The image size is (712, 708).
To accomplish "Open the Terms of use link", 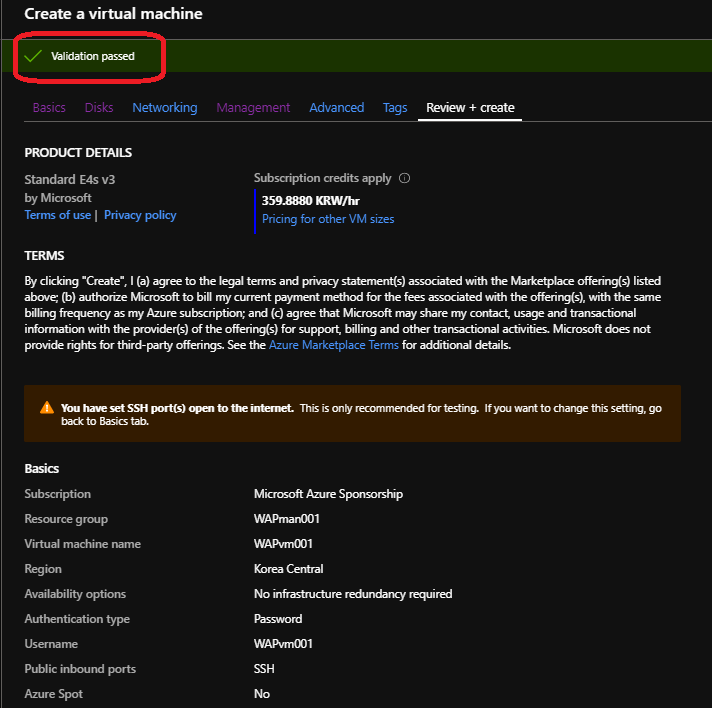I will pos(58,215).
